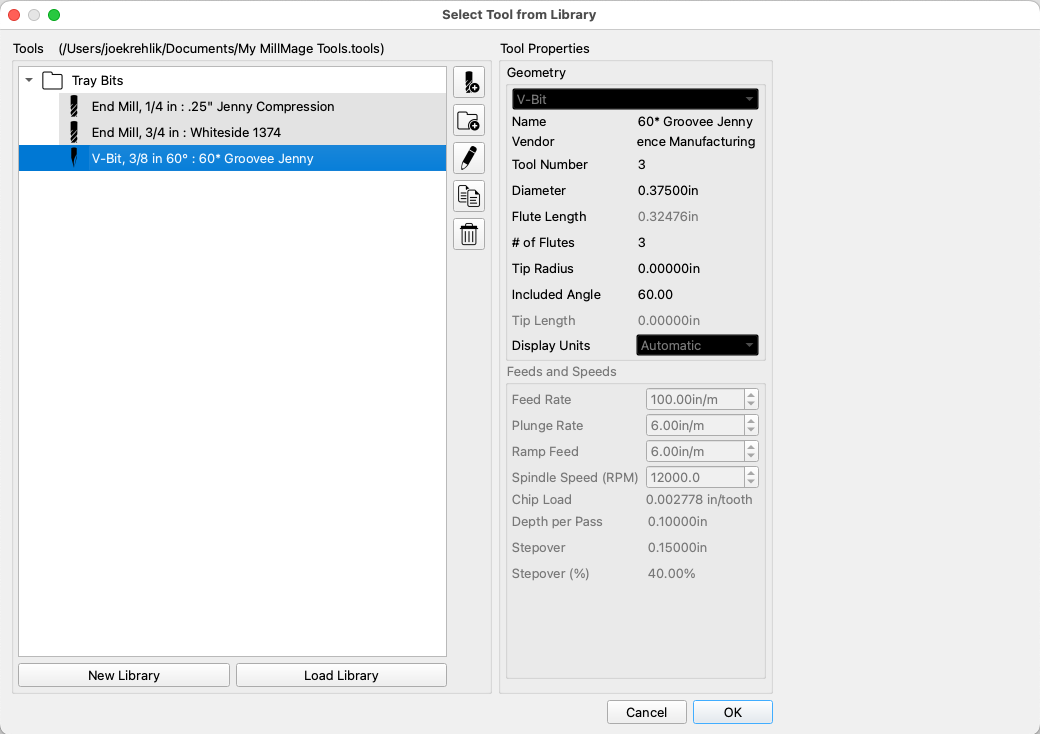Click the Flute Length value 0.32476in

(x=668, y=216)
